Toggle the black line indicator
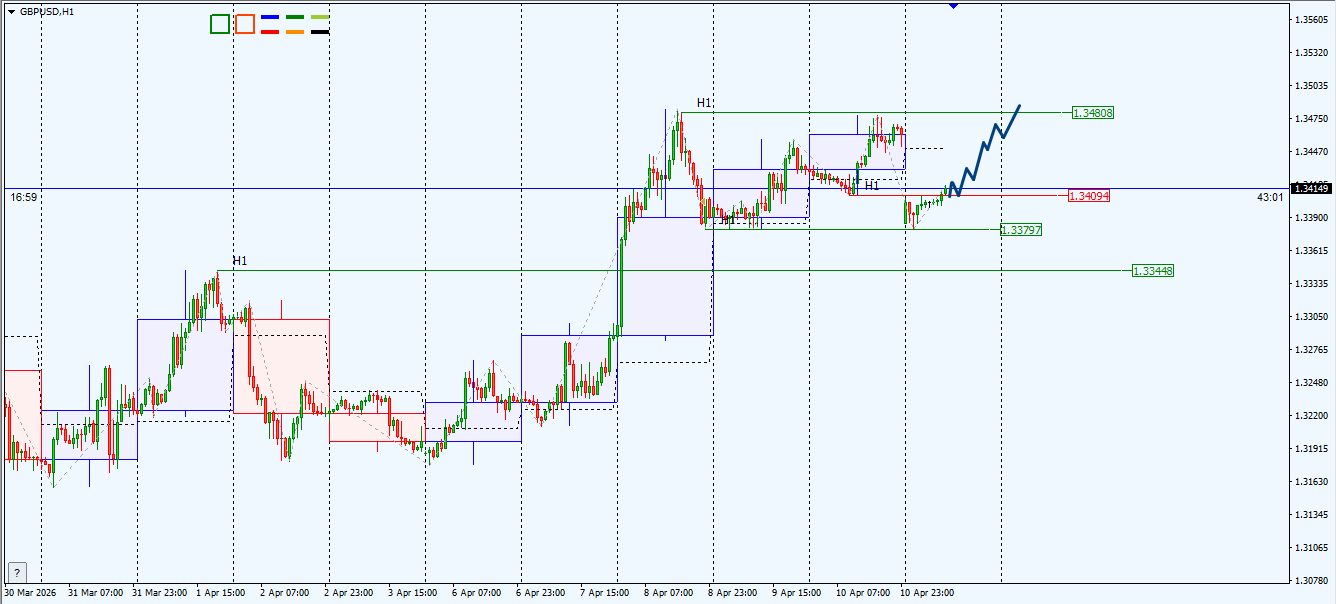Image resolution: width=1336 pixels, height=604 pixels. 320,32
